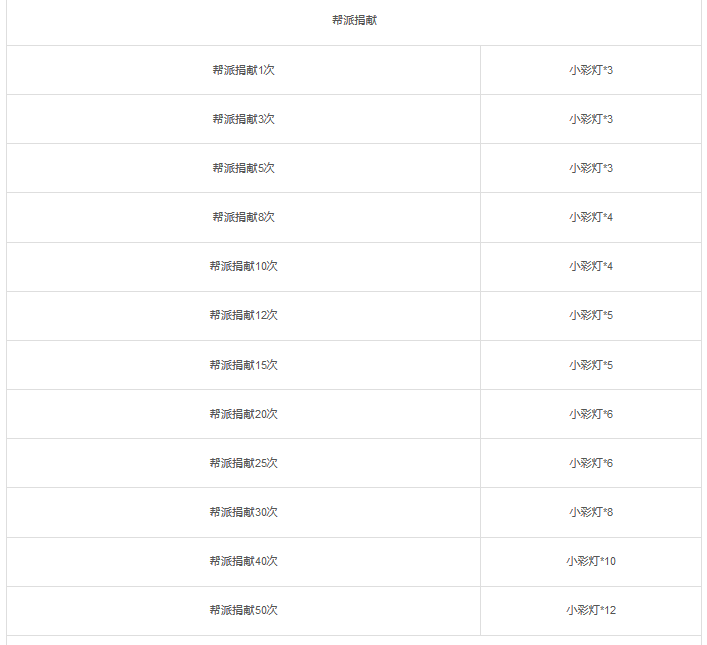Select 小彩灯*4 reward for 8次 row

coord(591,217)
